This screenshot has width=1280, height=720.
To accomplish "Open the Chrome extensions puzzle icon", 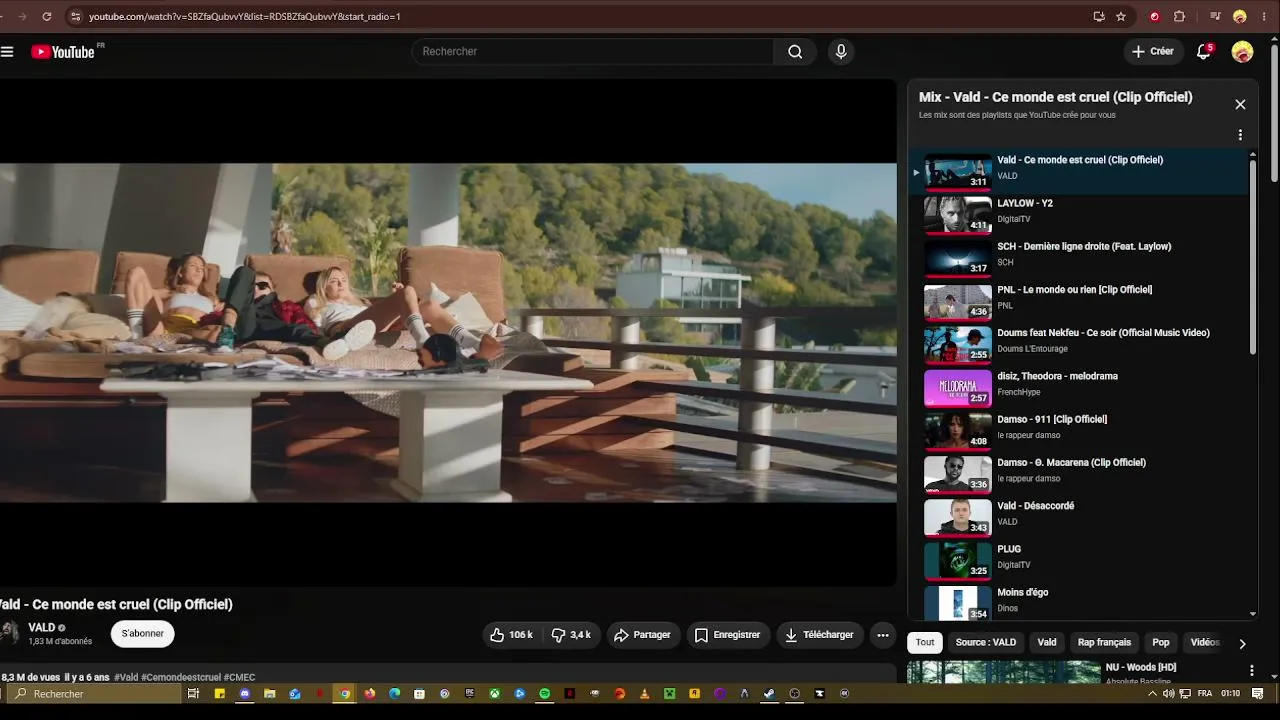I will pos(1179,17).
